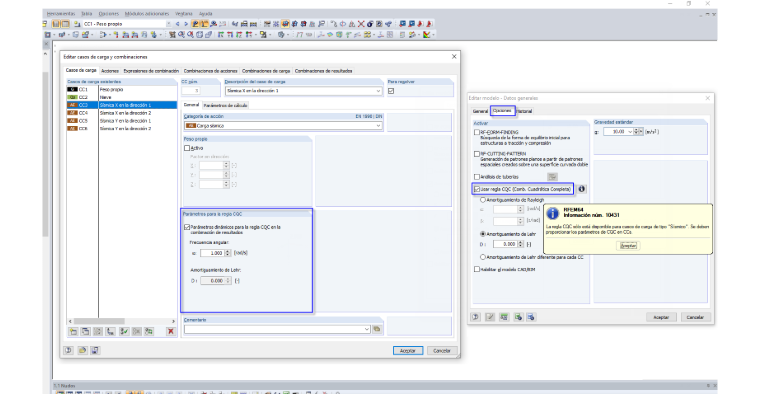This screenshot has width=760, height=394.
Task: Enable Habilitar el modelo CAD/BIM checkbox
Action: pos(477,269)
